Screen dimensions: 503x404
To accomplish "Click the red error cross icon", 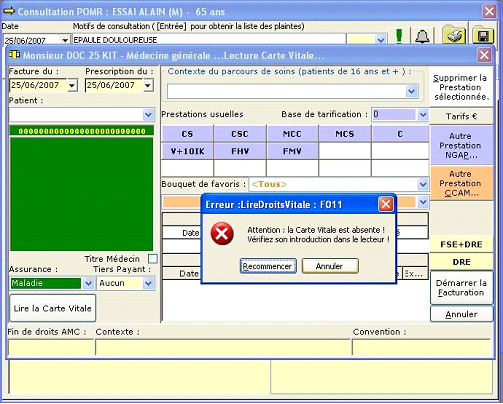I will point(222,234).
